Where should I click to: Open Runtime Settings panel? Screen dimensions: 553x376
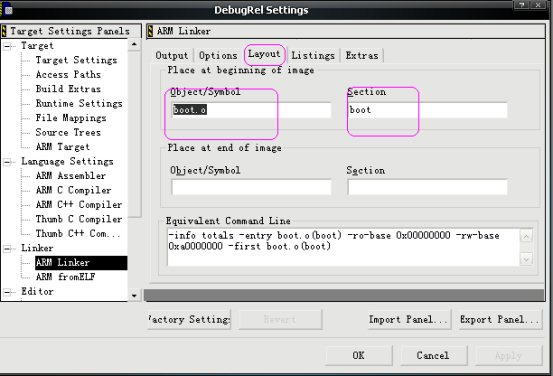point(79,103)
